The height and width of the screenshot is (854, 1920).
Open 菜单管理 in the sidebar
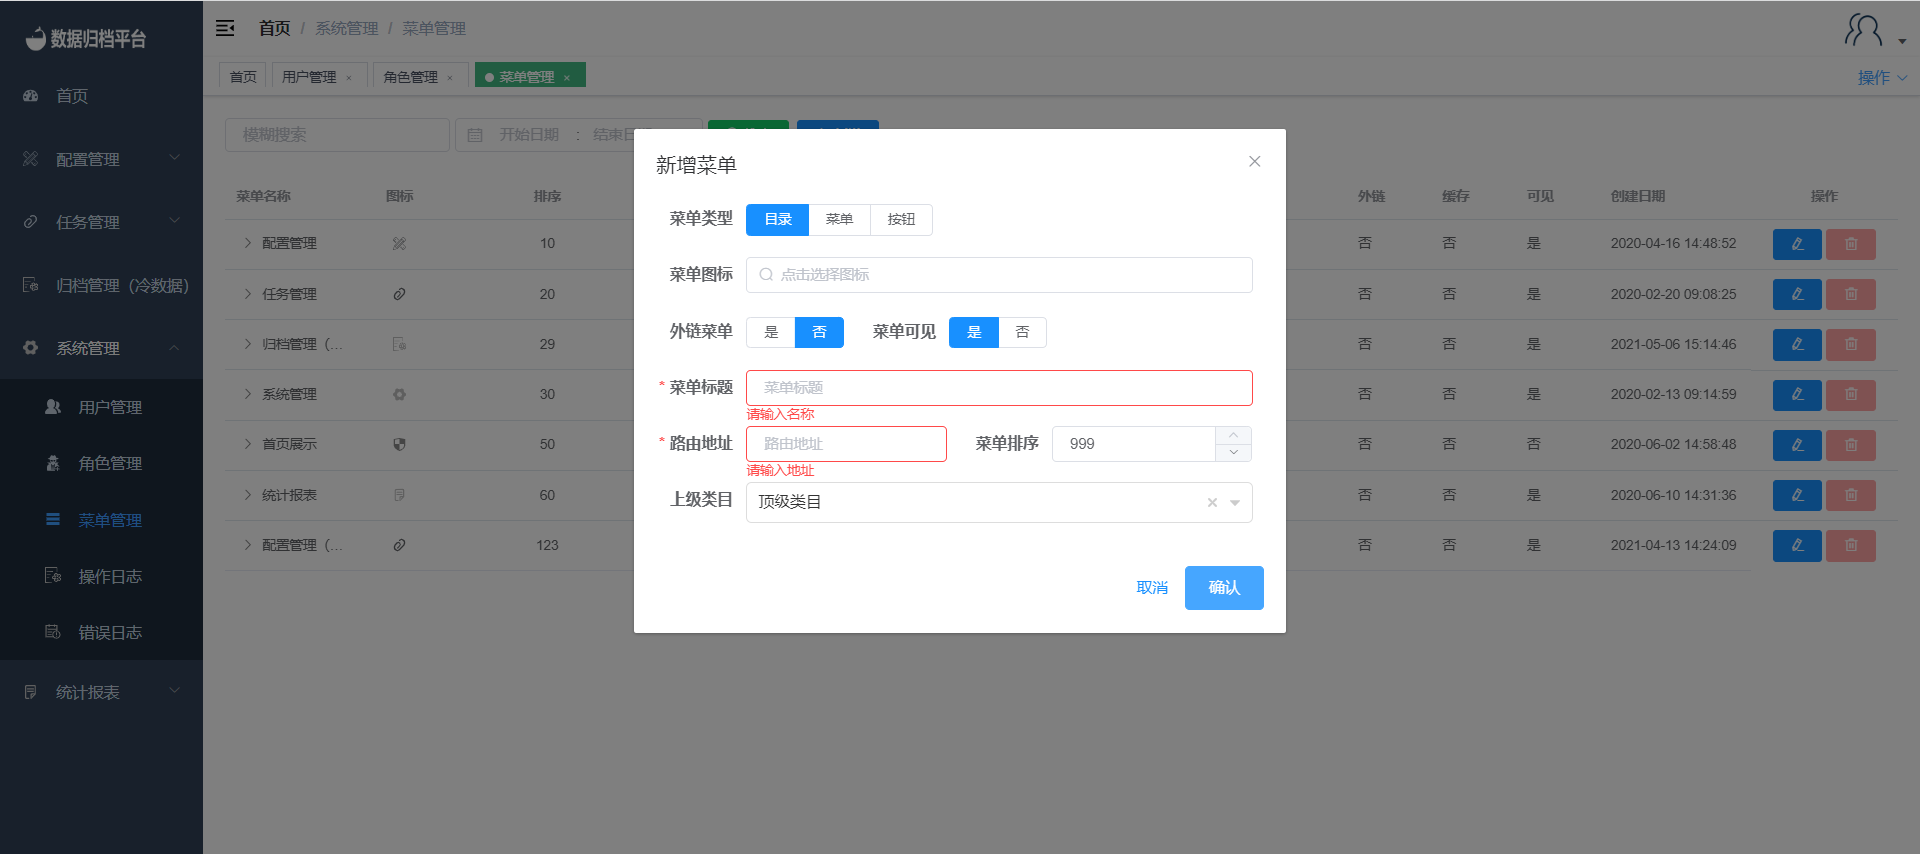pos(101,520)
